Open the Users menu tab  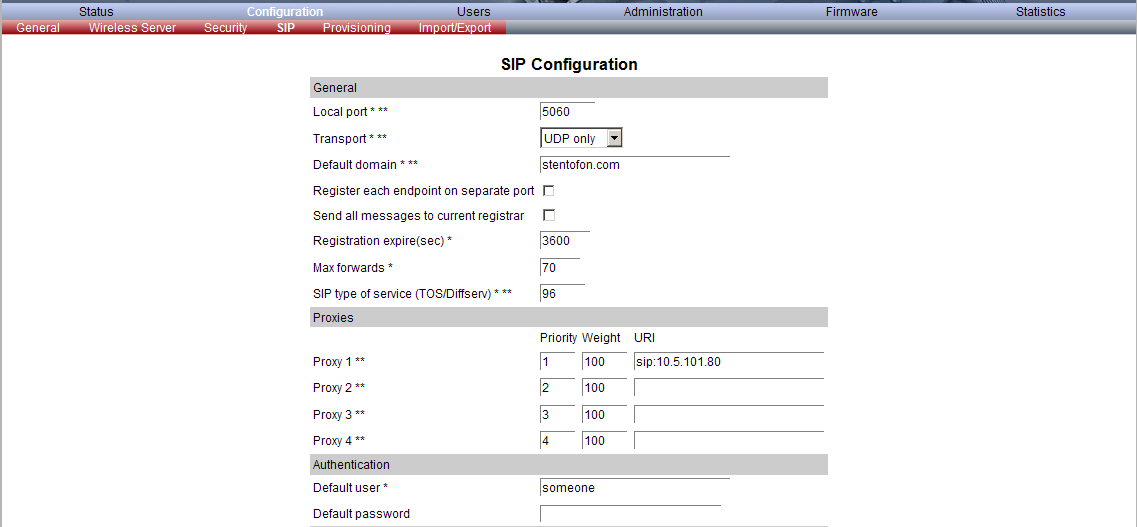tap(474, 12)
